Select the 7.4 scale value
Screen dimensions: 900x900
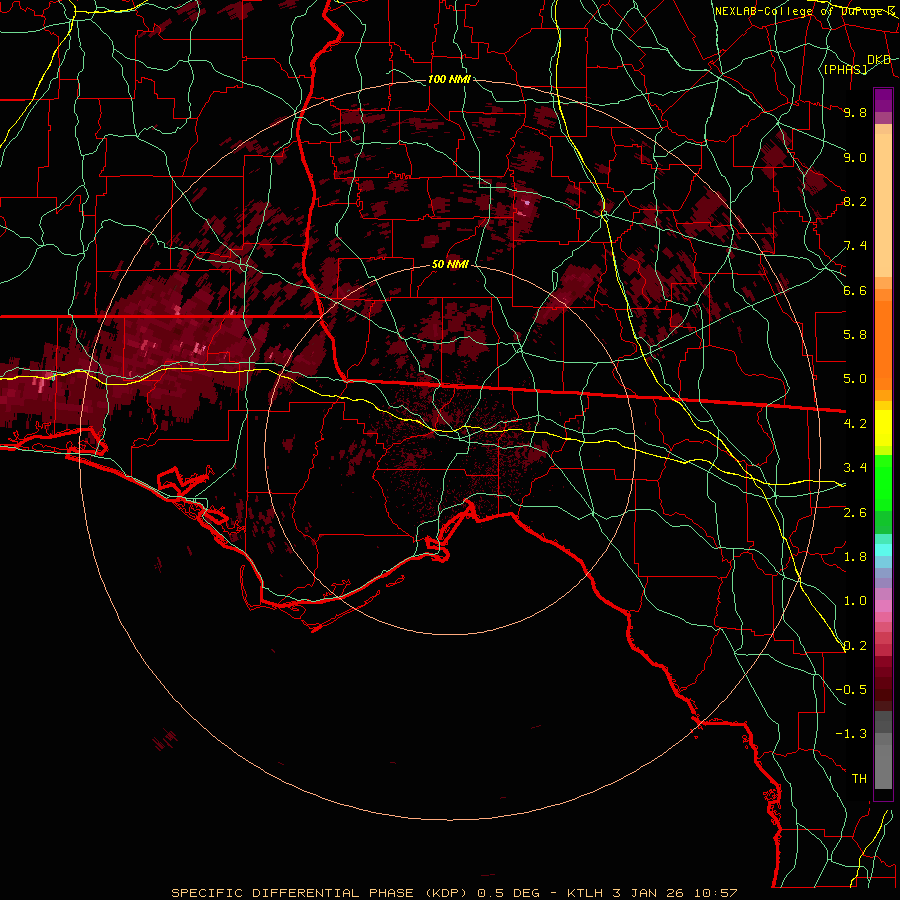point(855,246)
